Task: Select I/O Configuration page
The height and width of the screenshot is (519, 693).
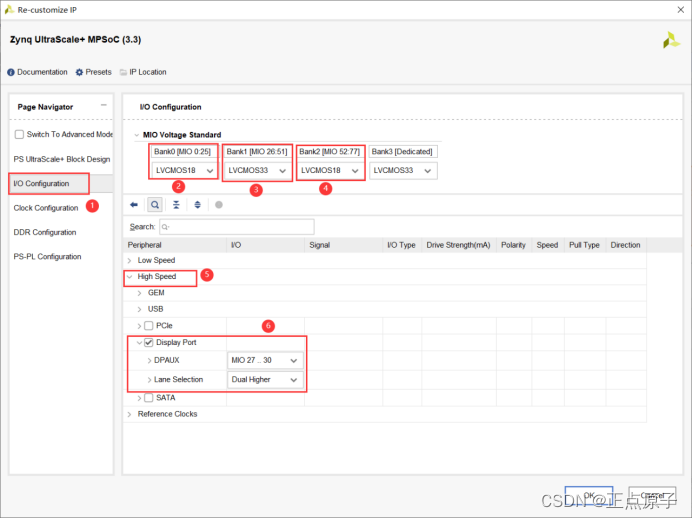Action: tap(42, 183)
